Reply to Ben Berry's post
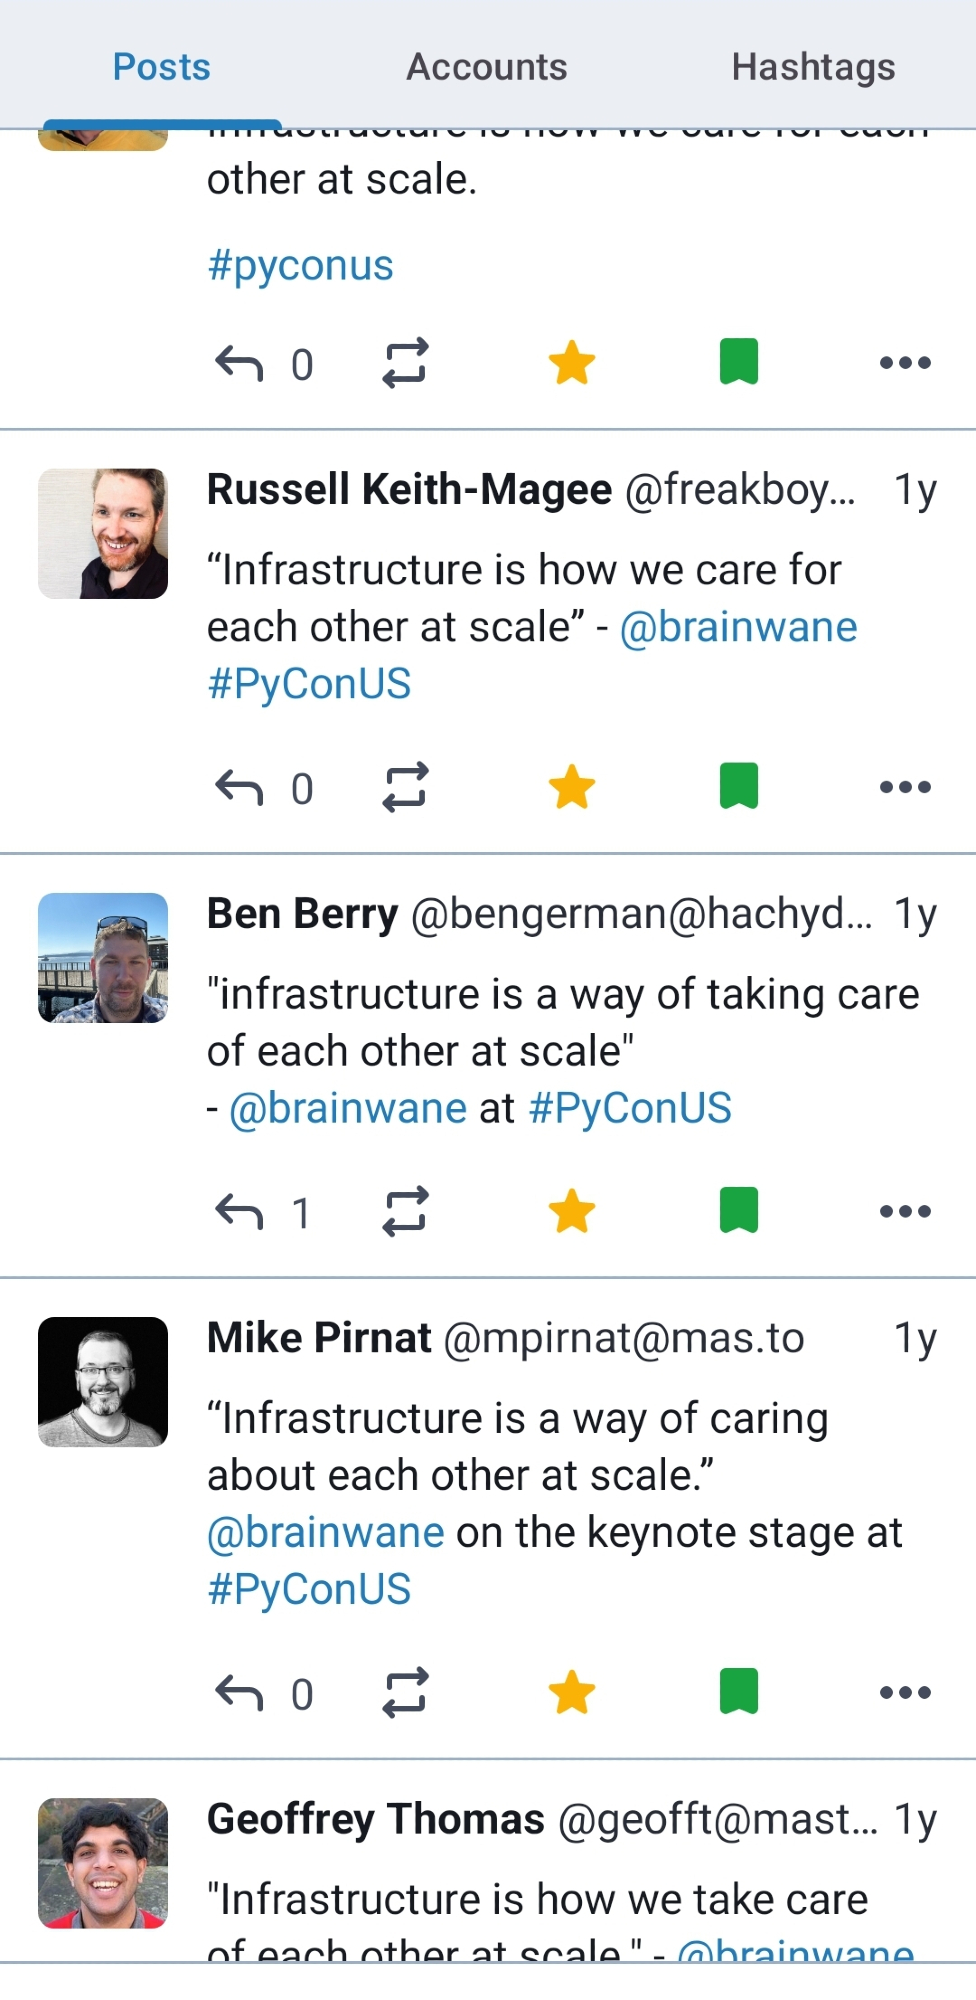The width and height of the screenshot is (976, 2000). pyautogui.click(x=239, y=1212)
